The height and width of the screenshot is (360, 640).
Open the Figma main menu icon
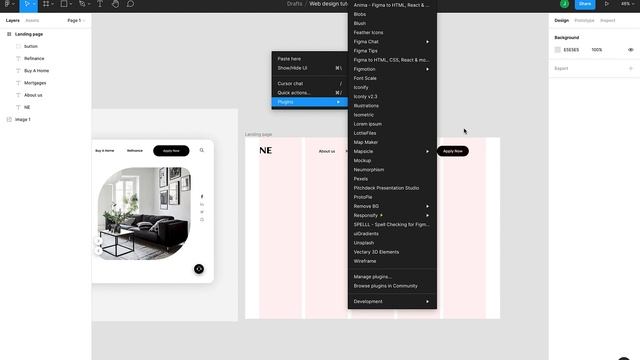pos(7,4)
